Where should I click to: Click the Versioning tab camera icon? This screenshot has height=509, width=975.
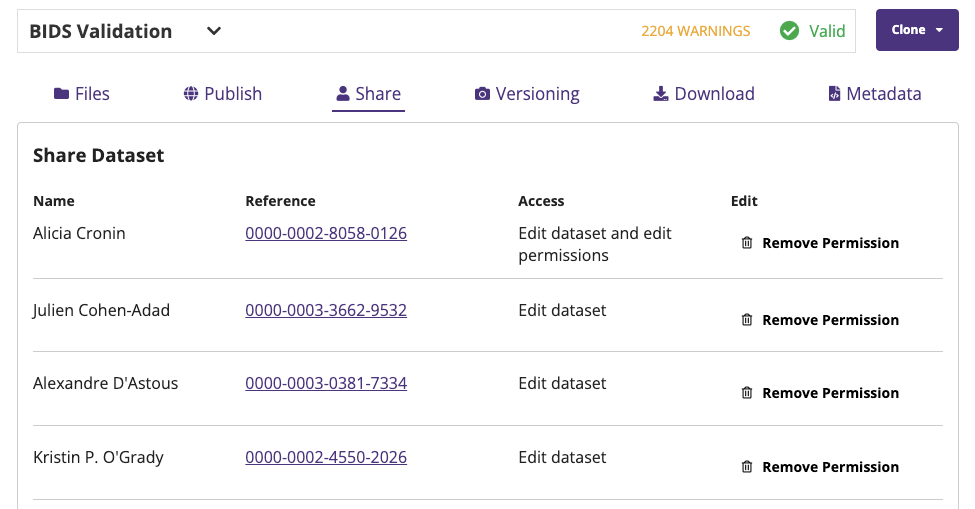[x=482, y=94]
